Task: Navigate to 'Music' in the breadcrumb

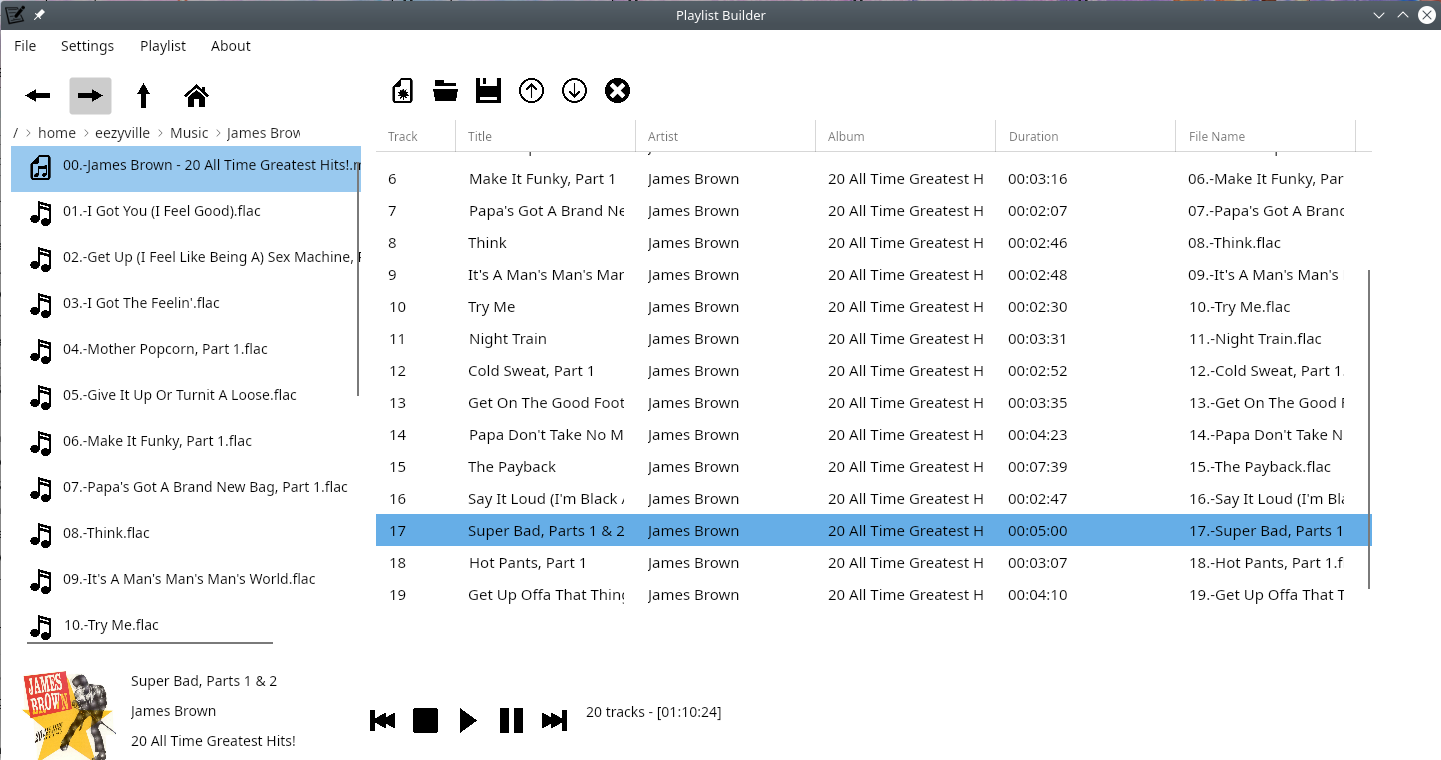Action: tap(189, 133)
